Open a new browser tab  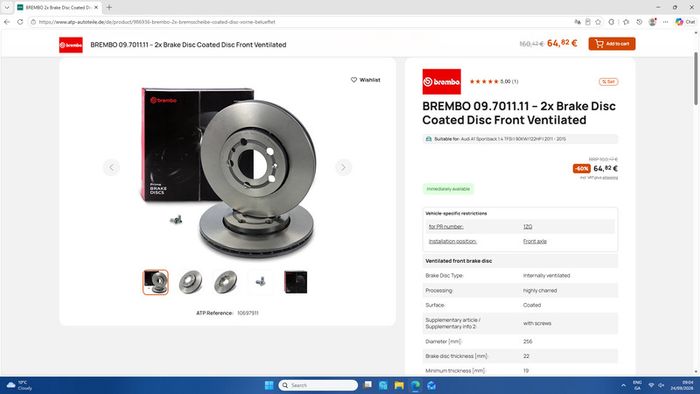tap(109, 7)
